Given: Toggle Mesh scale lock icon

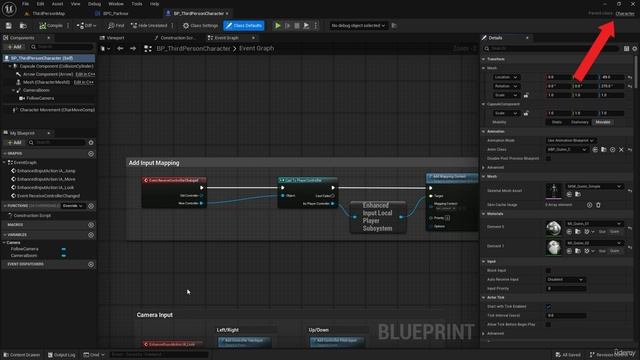Looking at the screenshot, I should pyautogui.click(x=526, y=95).
